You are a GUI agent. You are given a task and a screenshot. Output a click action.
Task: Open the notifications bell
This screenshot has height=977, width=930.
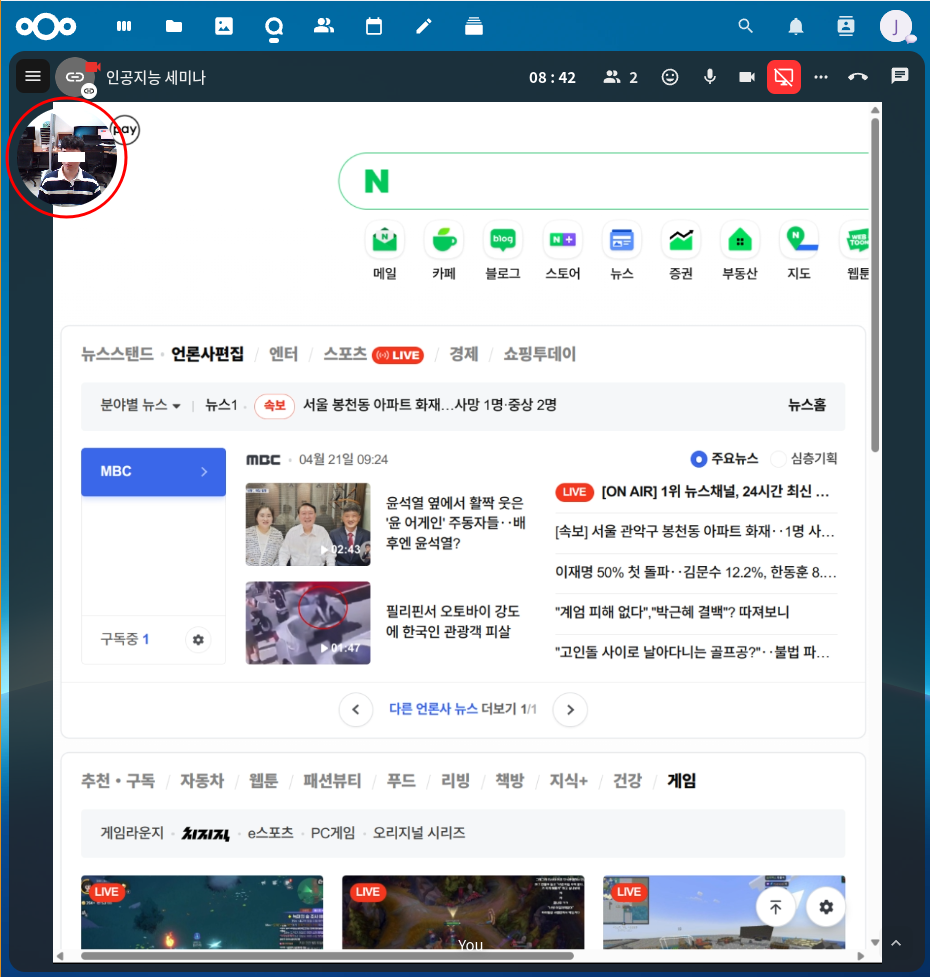pos(796,26)
